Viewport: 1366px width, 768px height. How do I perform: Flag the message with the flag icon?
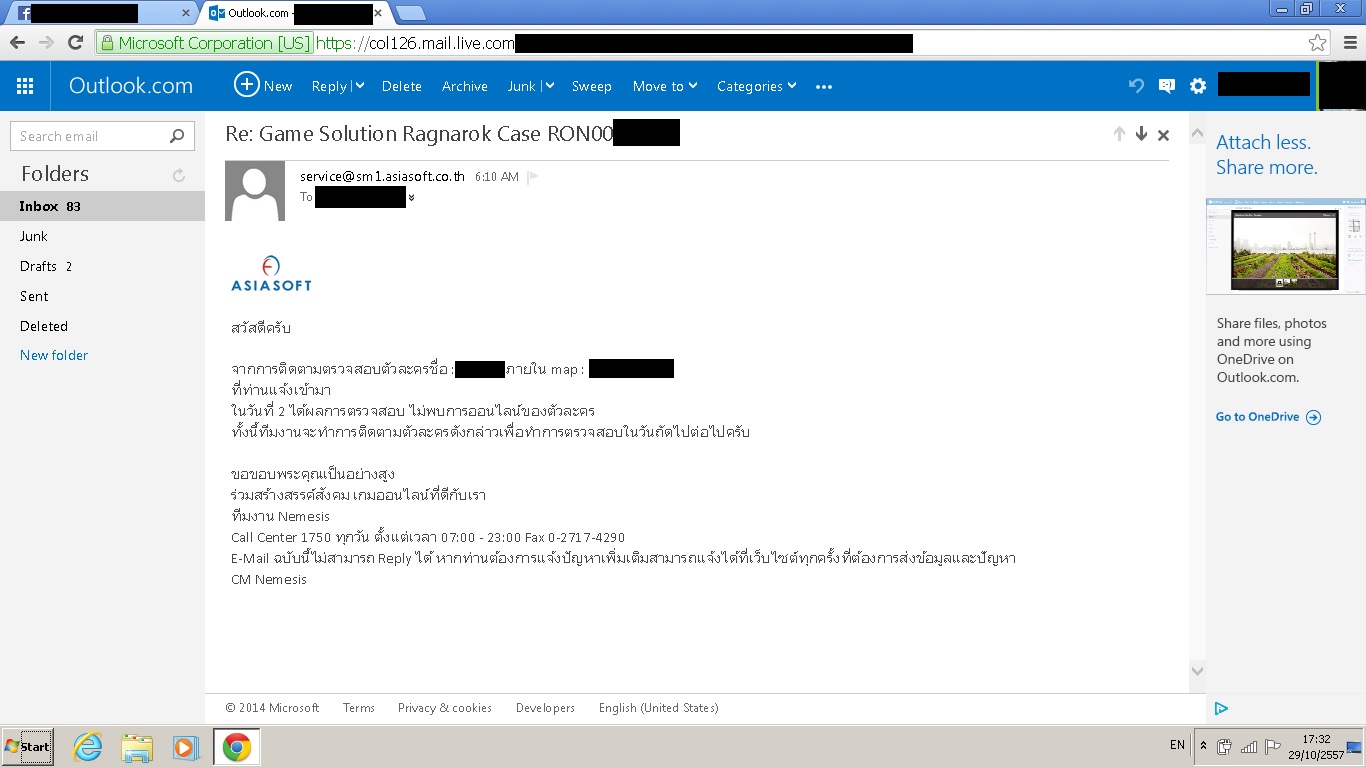533,177
